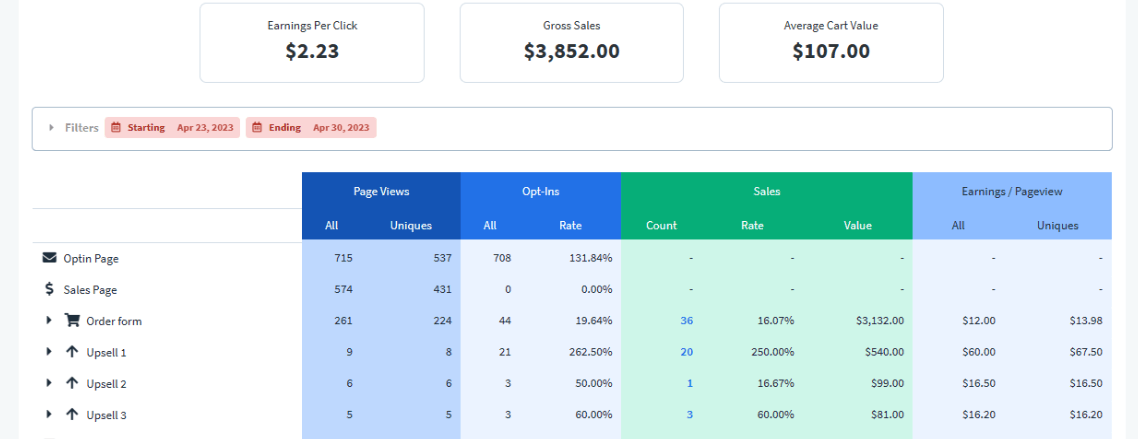This screenshot has width=1138, height=439.
Task: Click the envelope icon beside Optin Page
Action: [49, 258]
